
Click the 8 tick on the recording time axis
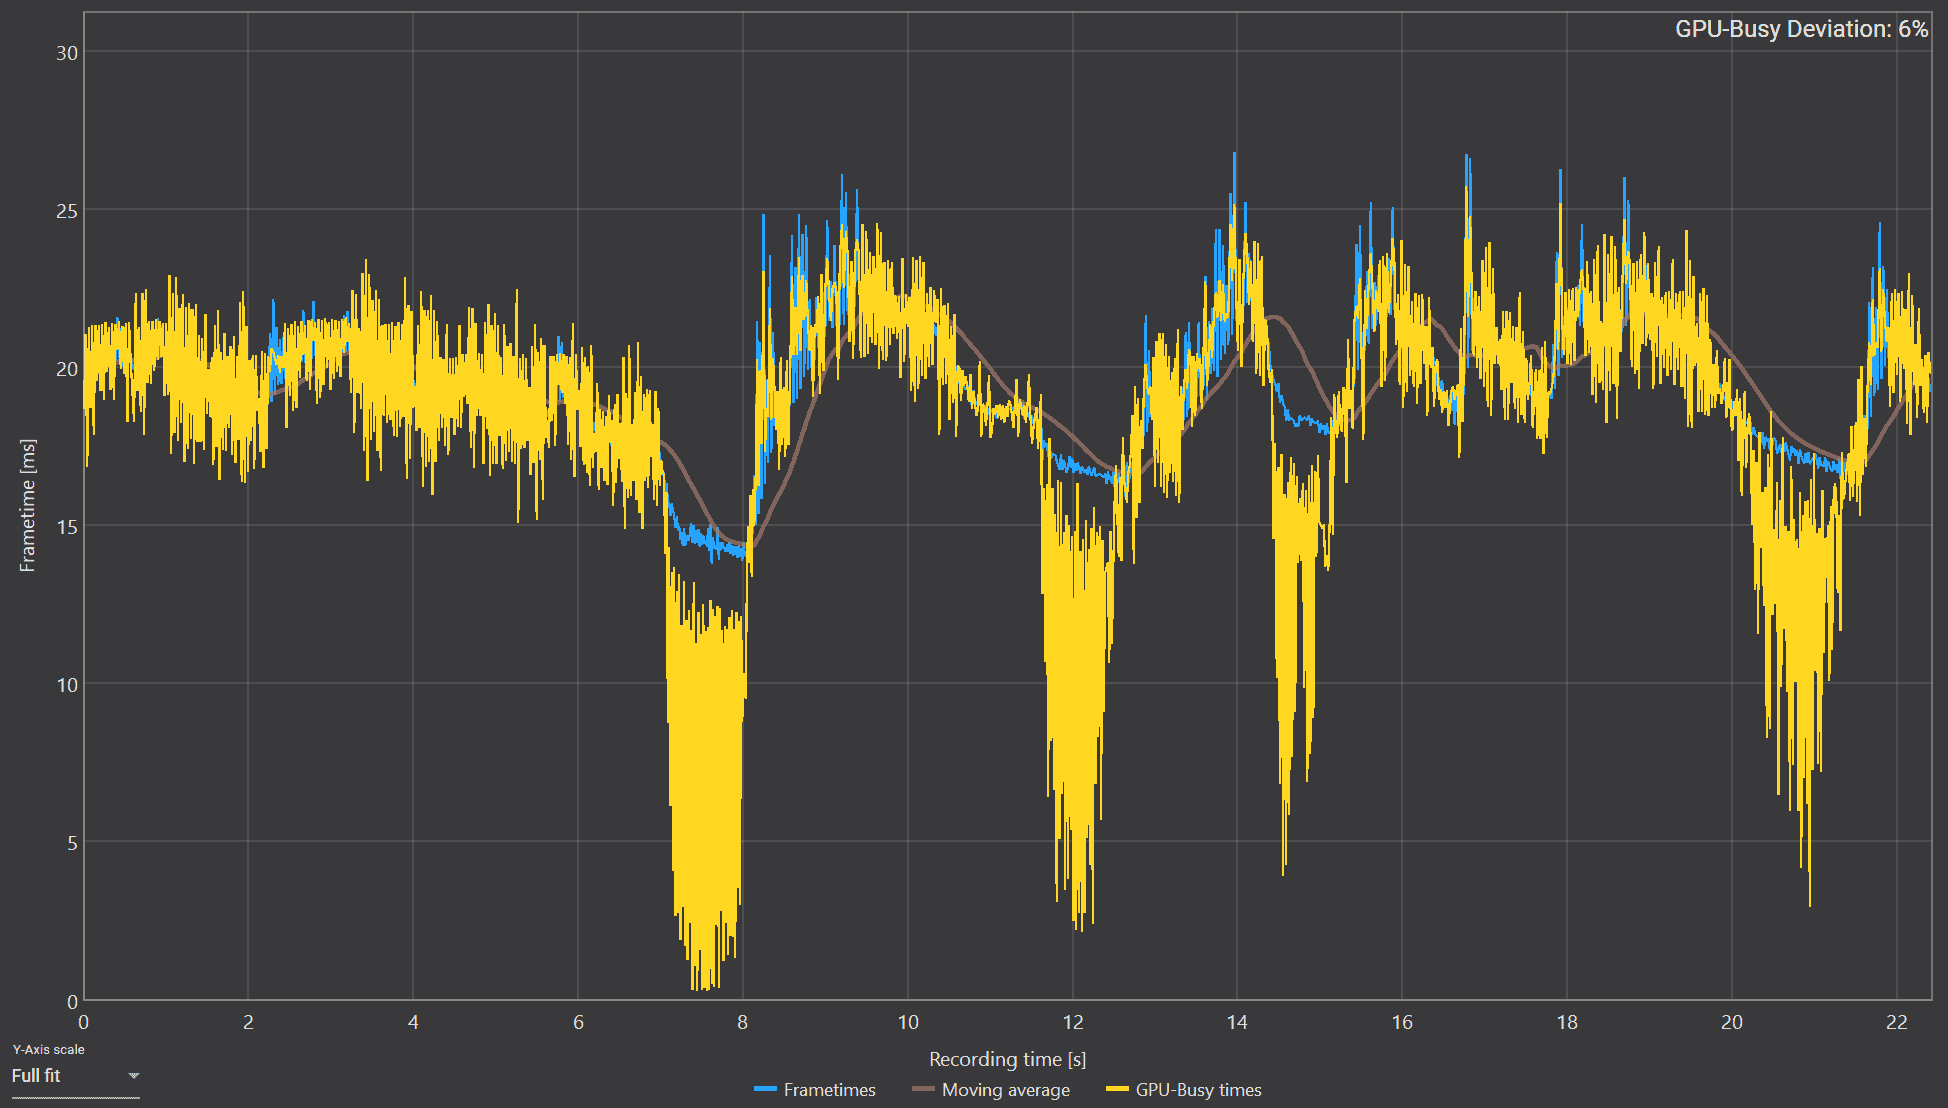(742, 1022)
